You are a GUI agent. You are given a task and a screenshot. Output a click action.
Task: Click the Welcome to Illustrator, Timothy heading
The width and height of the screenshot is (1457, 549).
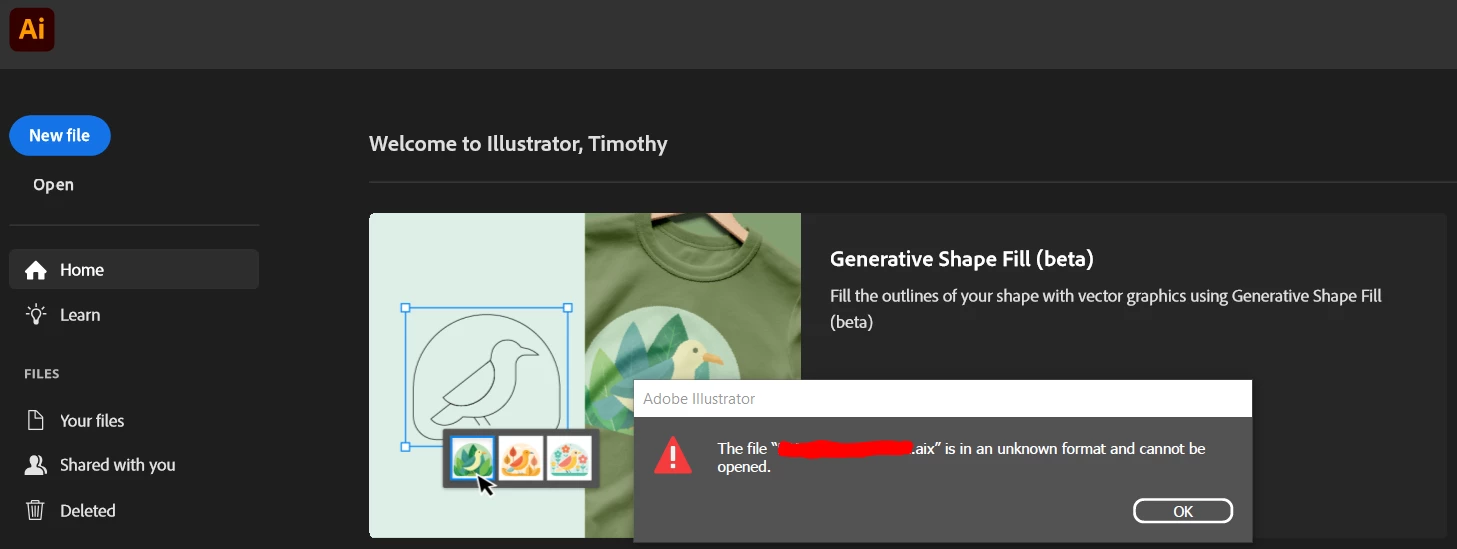tap(518, 144)
